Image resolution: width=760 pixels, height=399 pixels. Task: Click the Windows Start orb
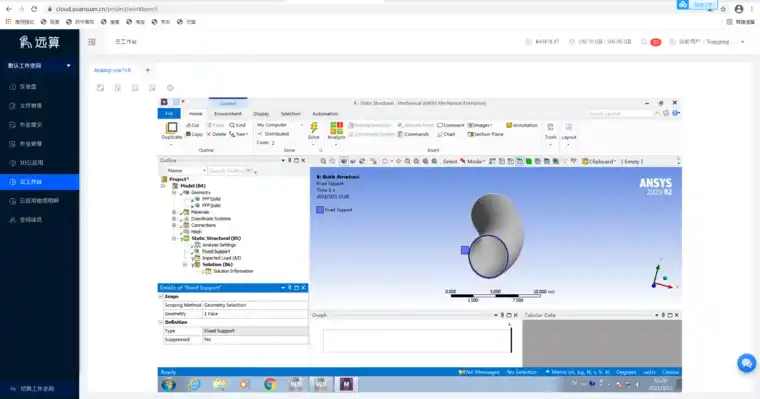click(x=169, y=384)
